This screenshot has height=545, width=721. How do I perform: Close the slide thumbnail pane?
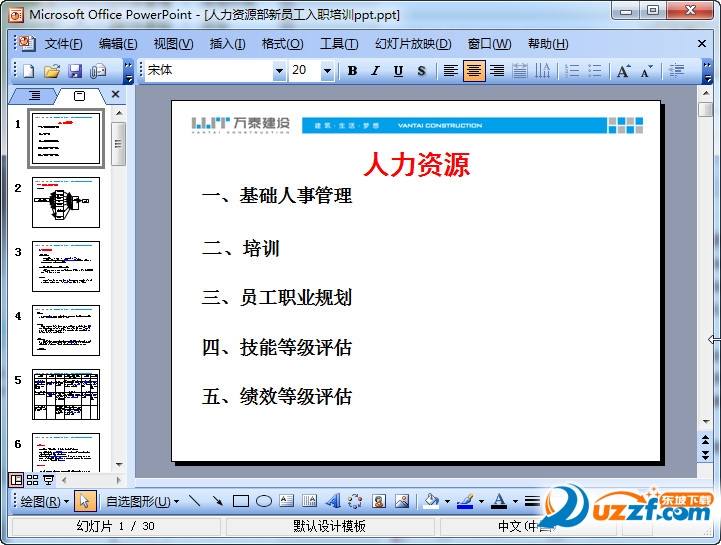(115, 94)
